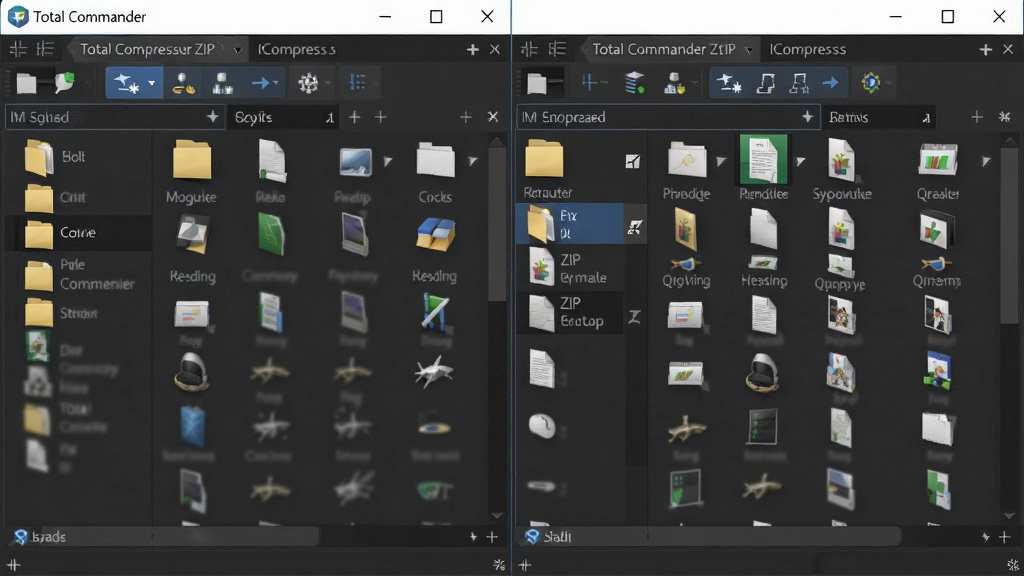Click the IM Snopraaed path field

[668, 117]
